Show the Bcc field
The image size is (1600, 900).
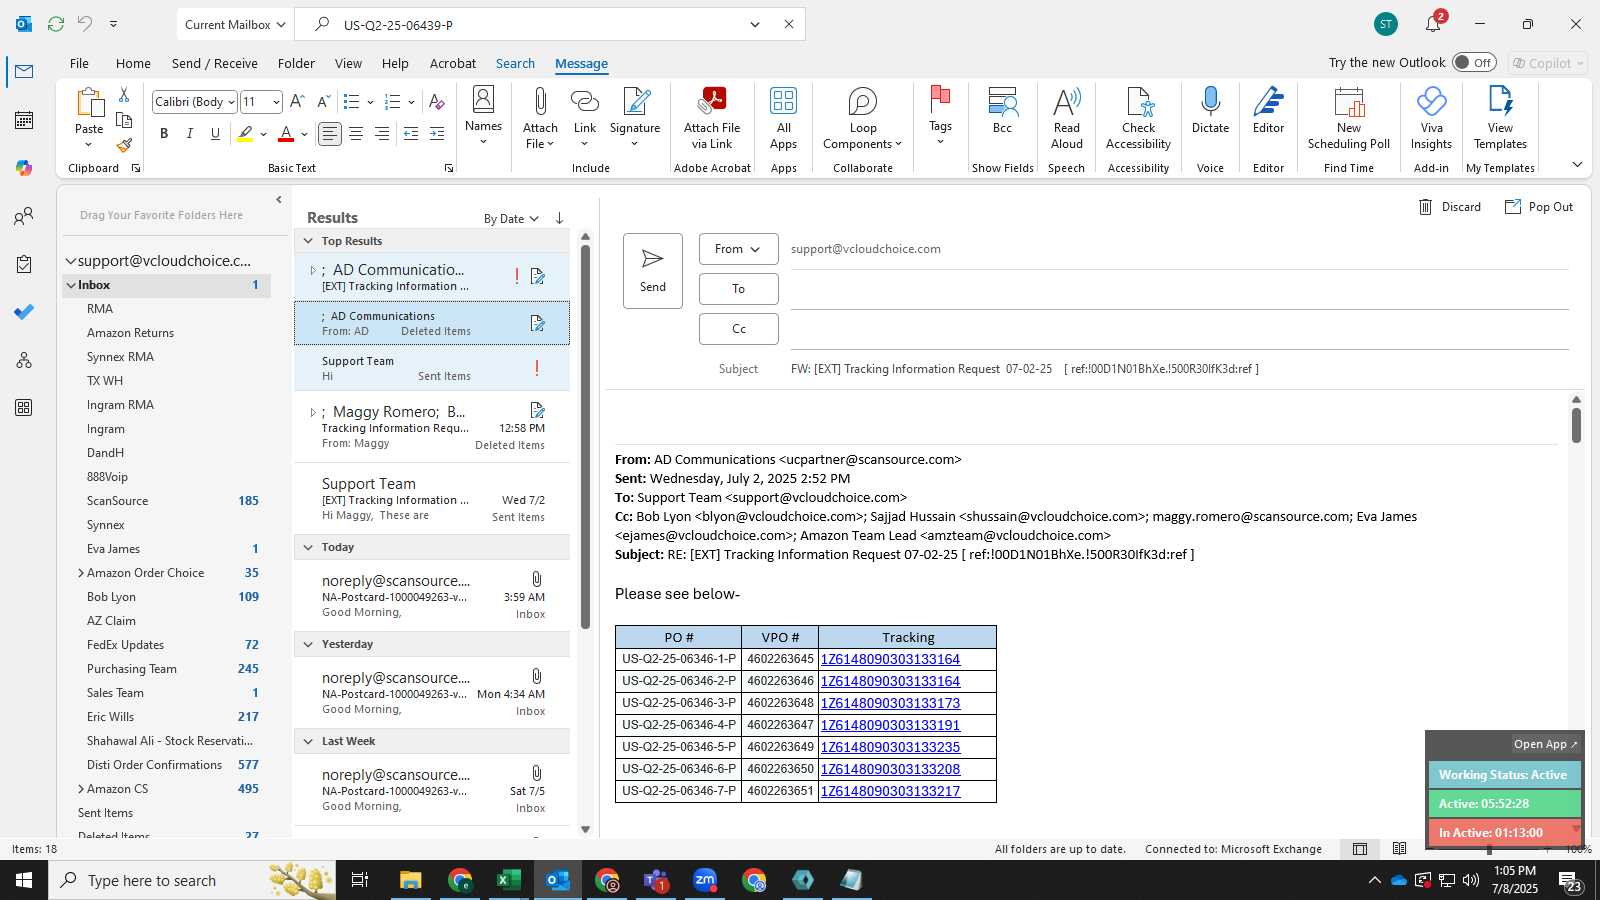1002,102
